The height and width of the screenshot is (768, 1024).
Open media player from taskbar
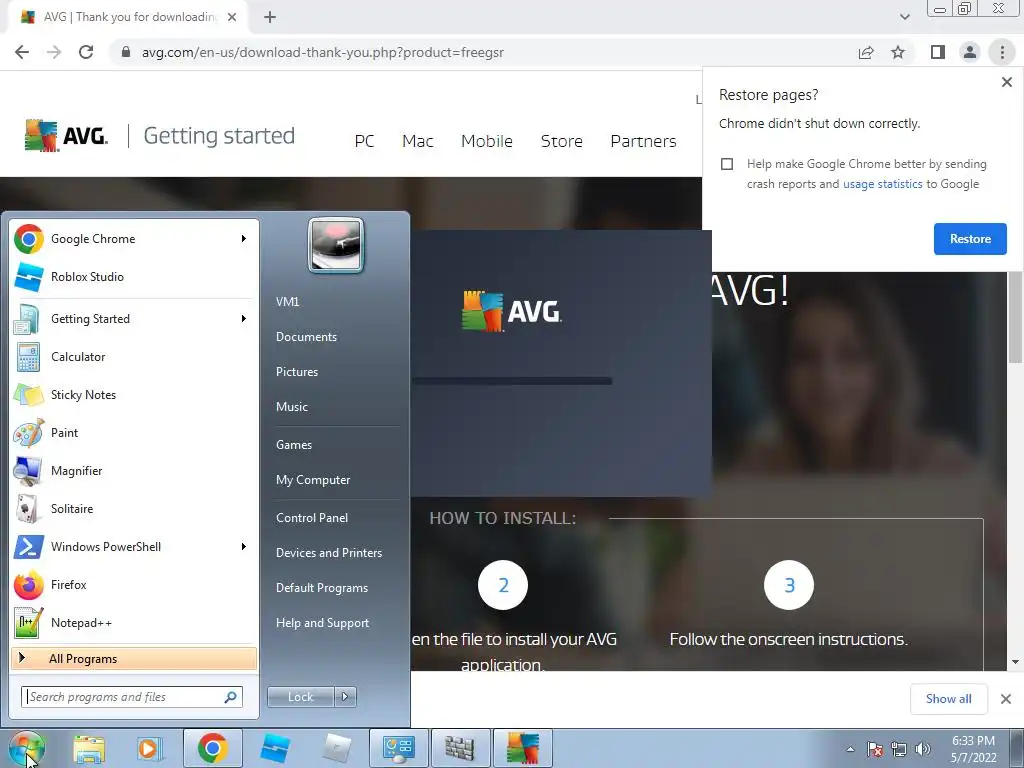149,748
